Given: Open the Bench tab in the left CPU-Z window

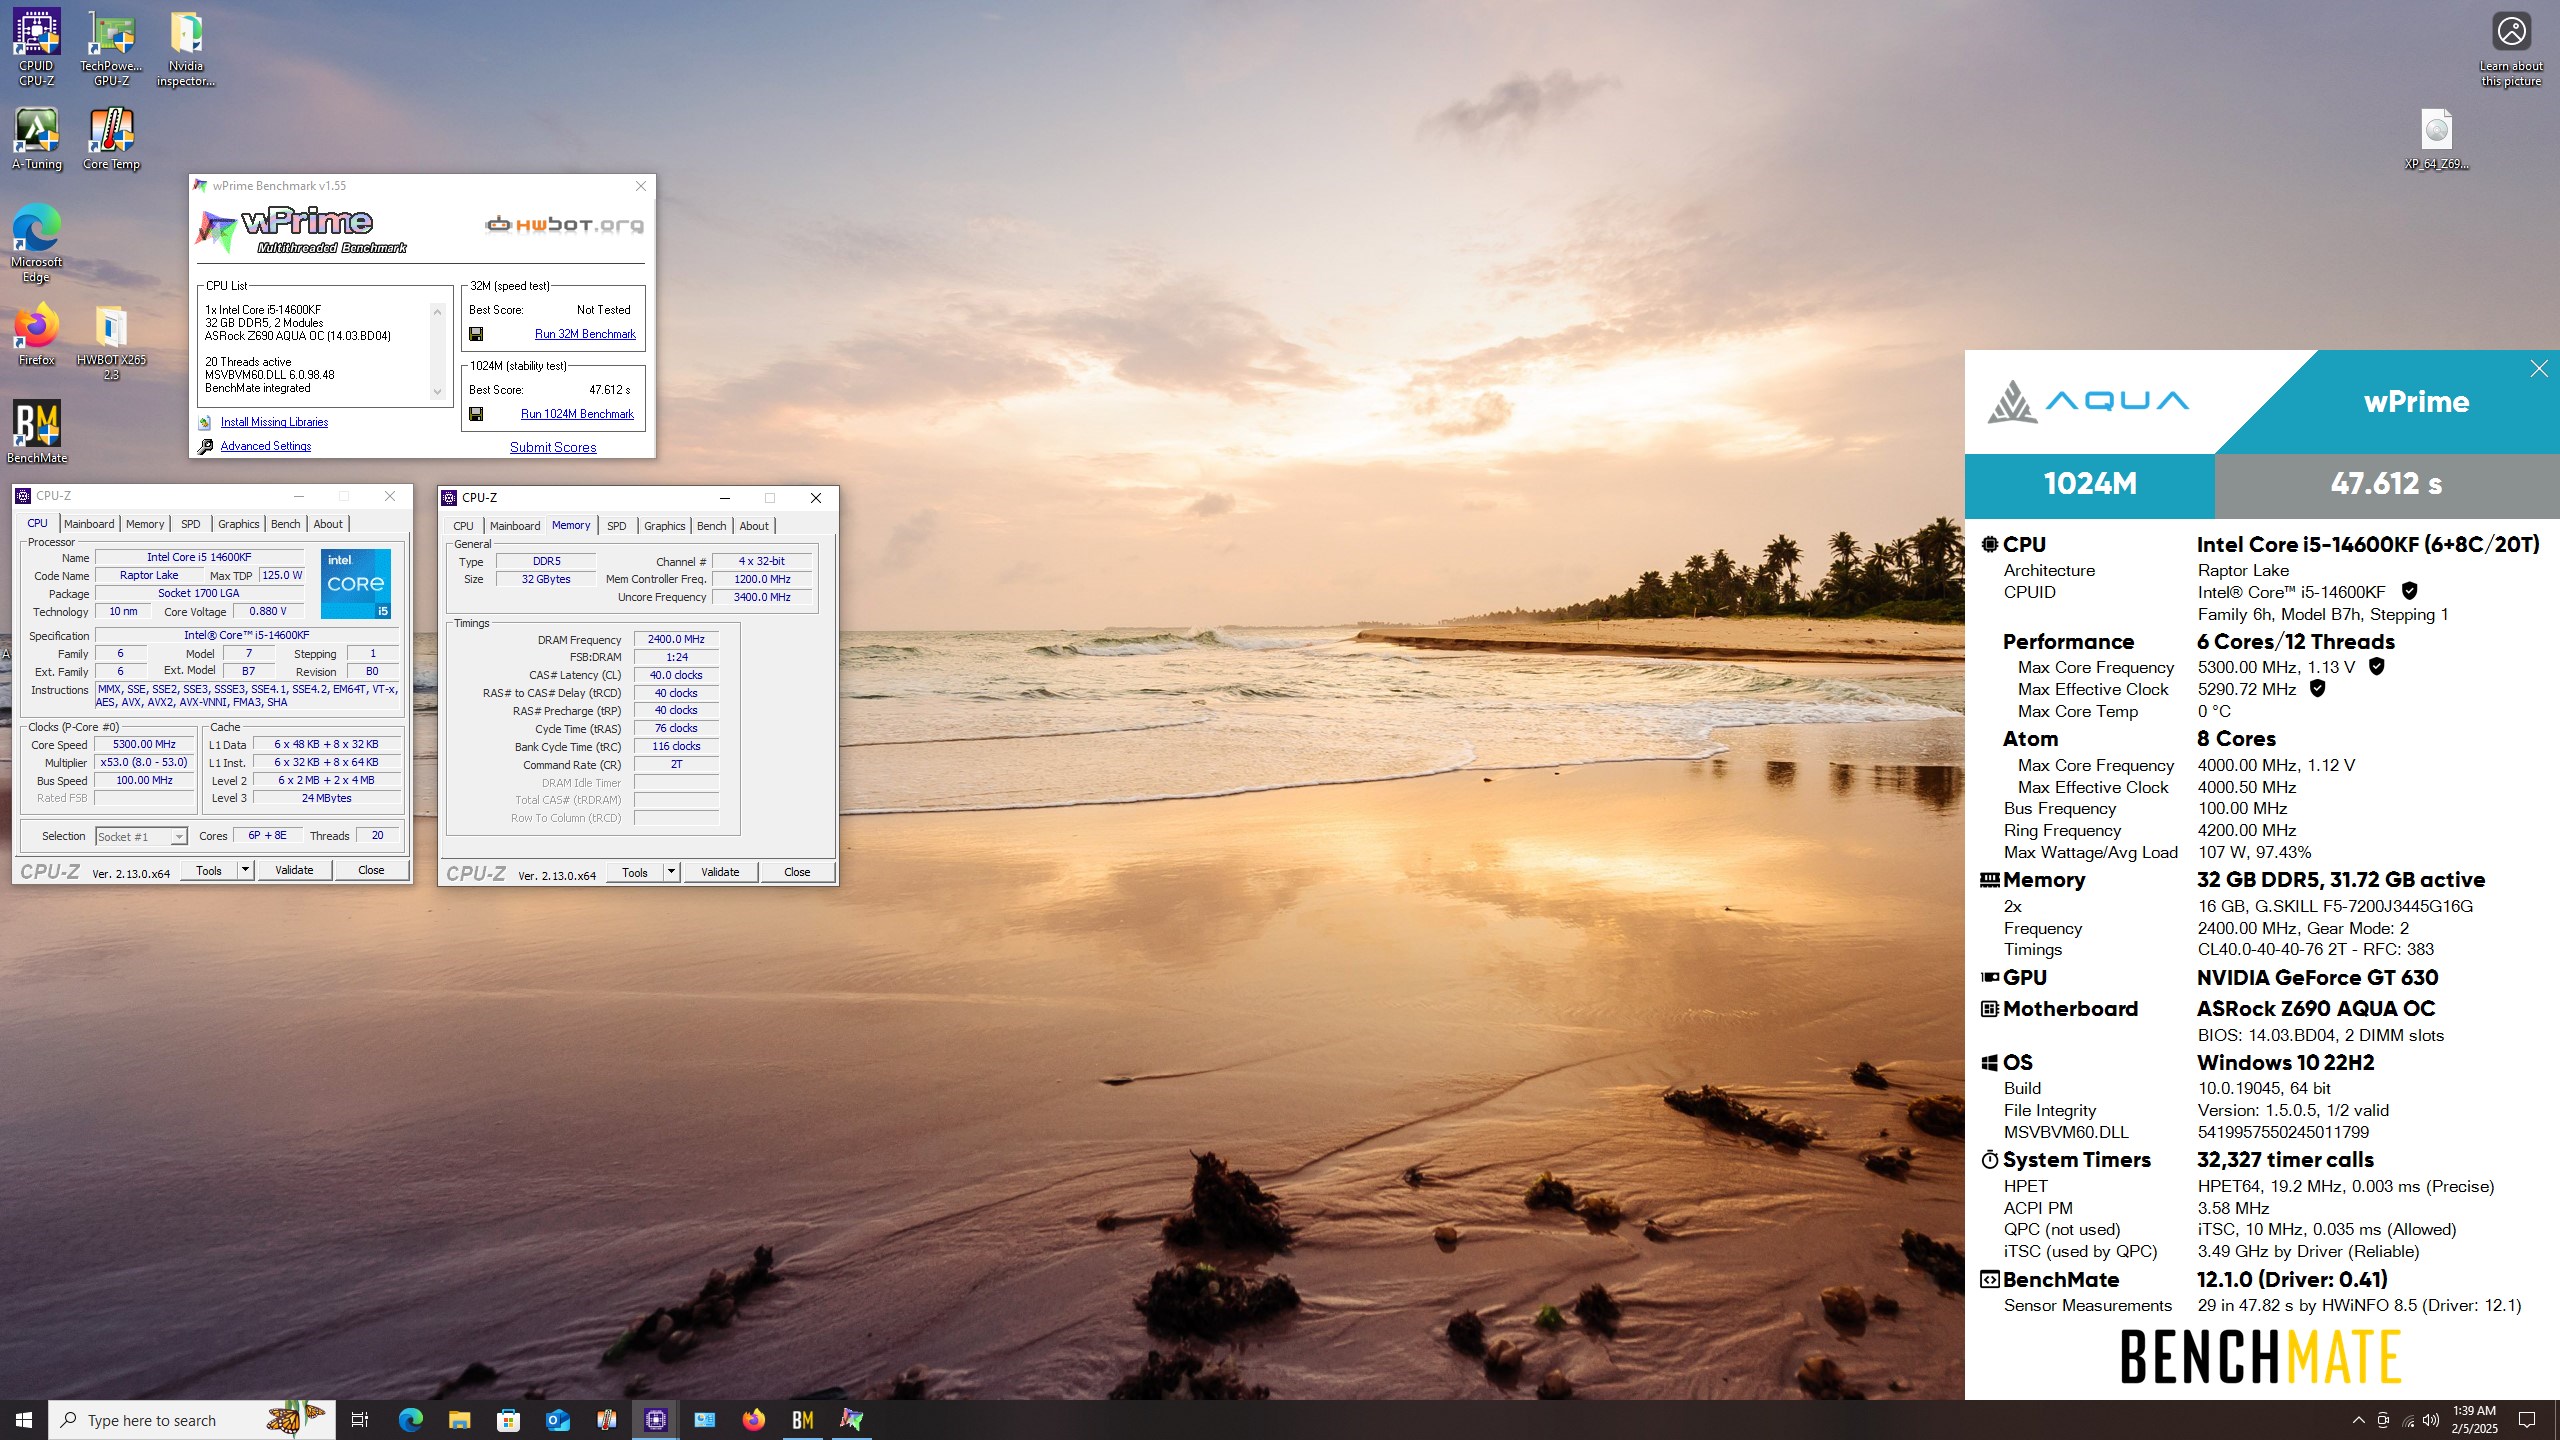Looking at the screenshot, I should [285, 524].
